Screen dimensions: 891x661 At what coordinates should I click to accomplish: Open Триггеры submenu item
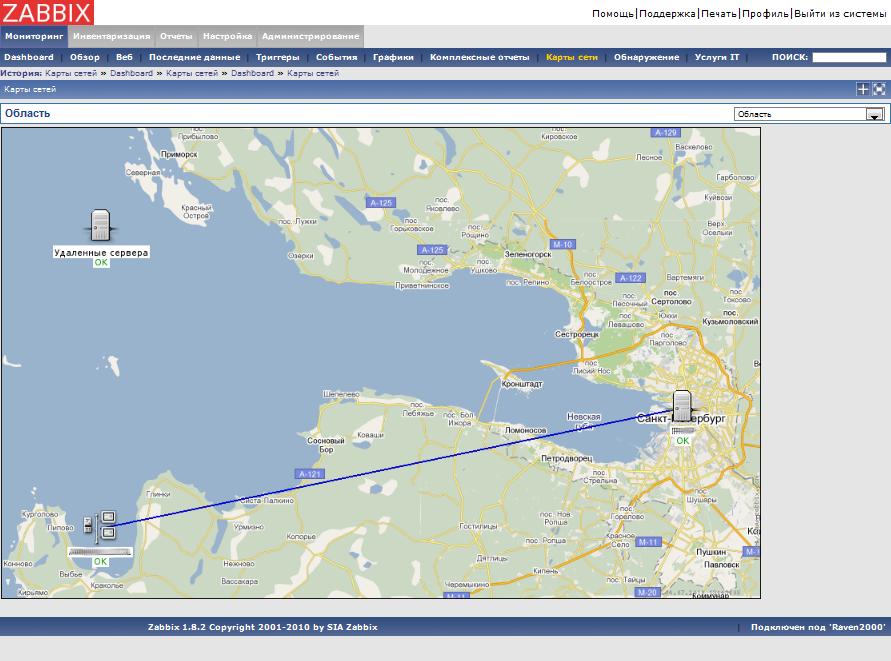(x=277, y=57)
